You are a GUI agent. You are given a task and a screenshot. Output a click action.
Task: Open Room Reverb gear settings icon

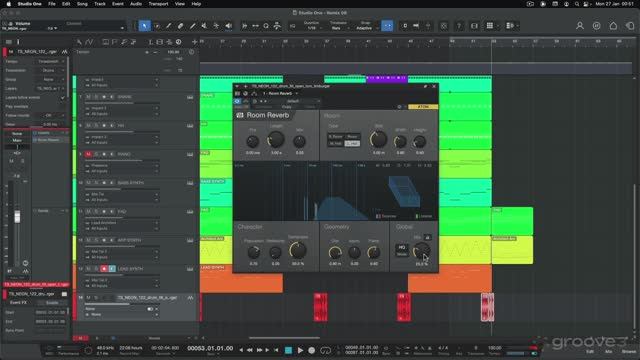[x=400, y=107]
